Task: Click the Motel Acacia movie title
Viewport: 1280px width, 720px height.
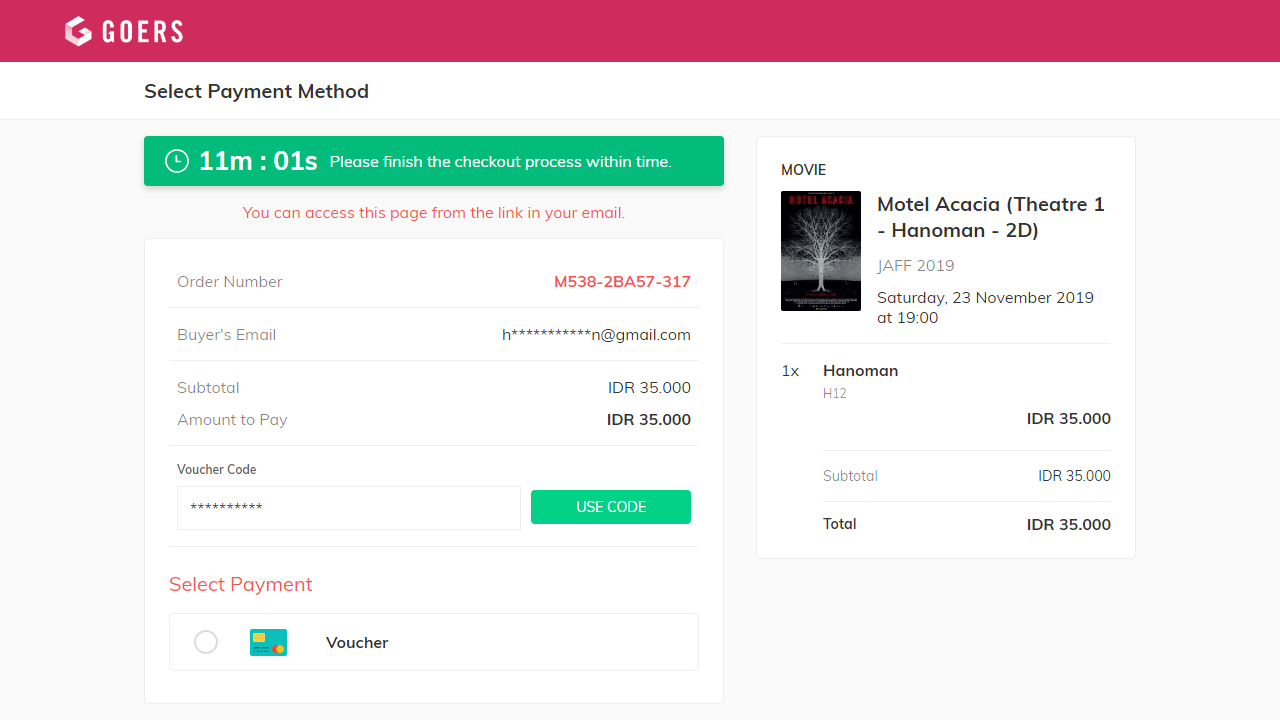Action: coord(990,217)
